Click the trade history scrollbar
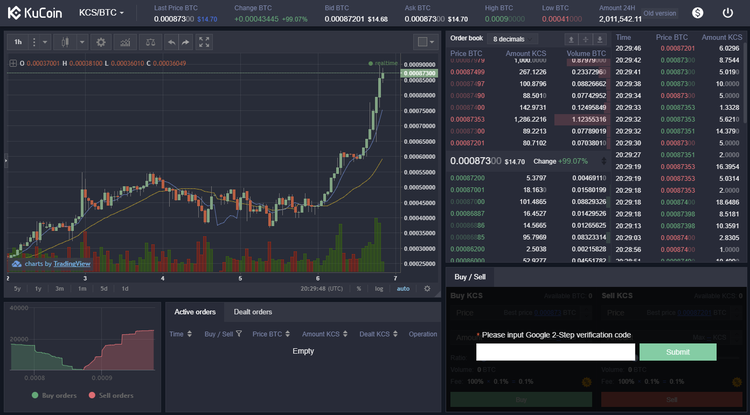This screenshot has width=750, height=415. click(x=746, y=81)
